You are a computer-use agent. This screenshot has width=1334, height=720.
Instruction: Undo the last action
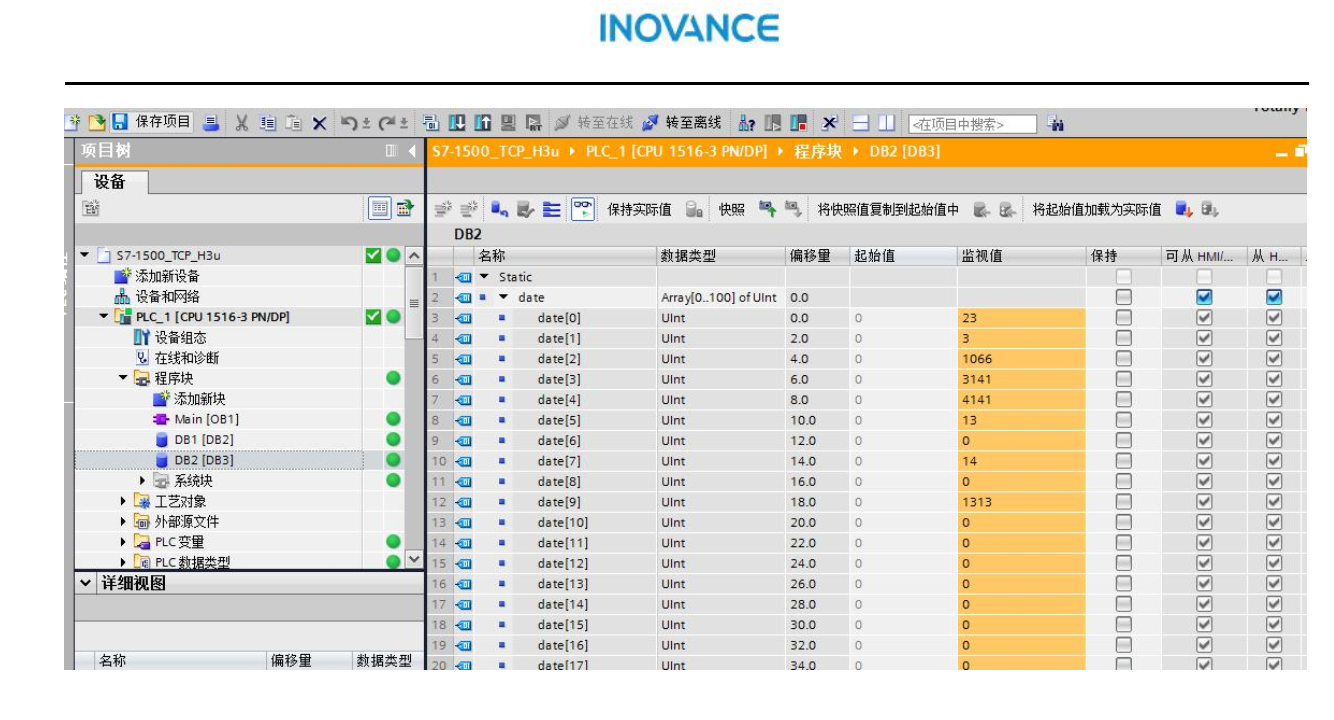click(349, 123)
